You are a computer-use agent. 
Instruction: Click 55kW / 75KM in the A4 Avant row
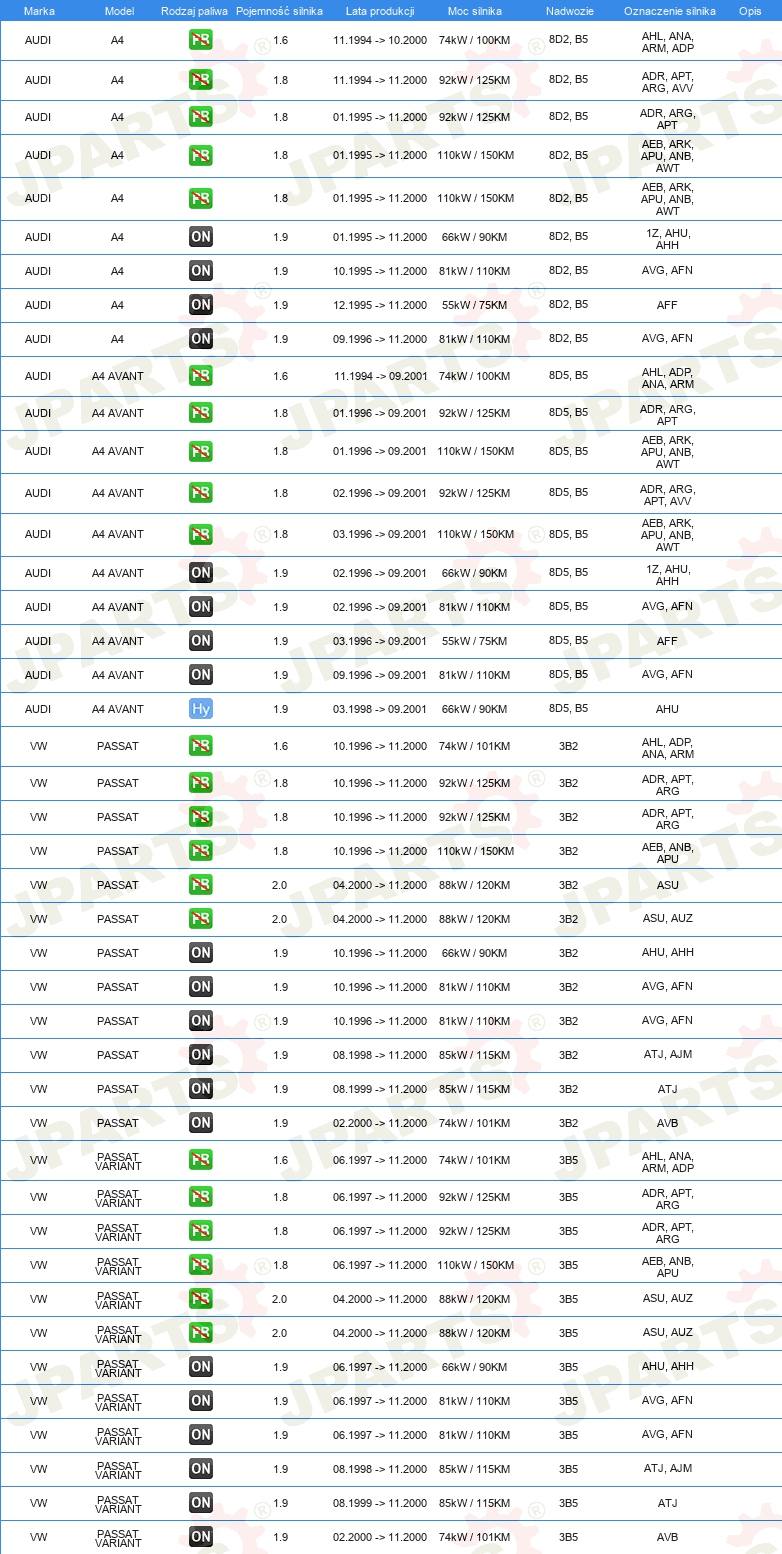click(x=474, y=641)
